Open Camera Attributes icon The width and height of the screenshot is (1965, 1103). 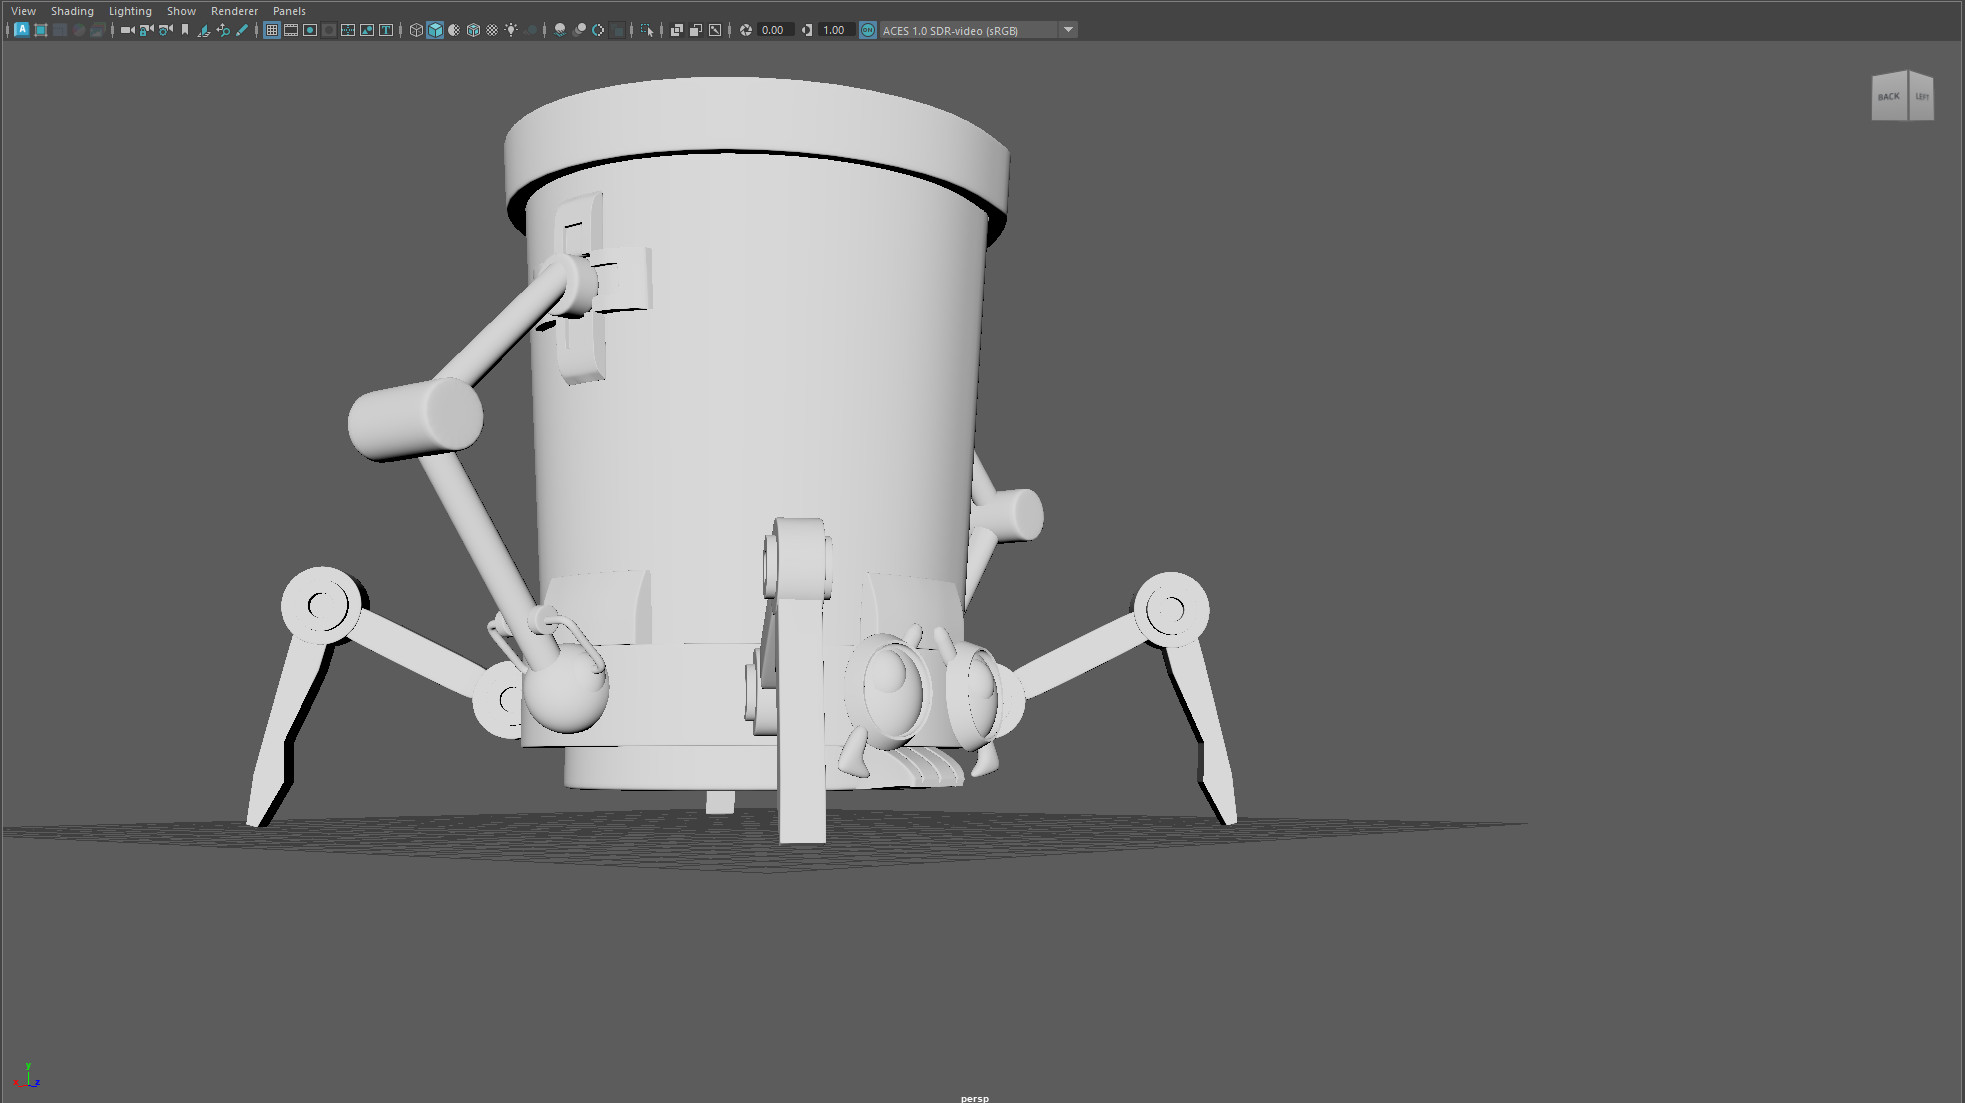coord(166,30)
